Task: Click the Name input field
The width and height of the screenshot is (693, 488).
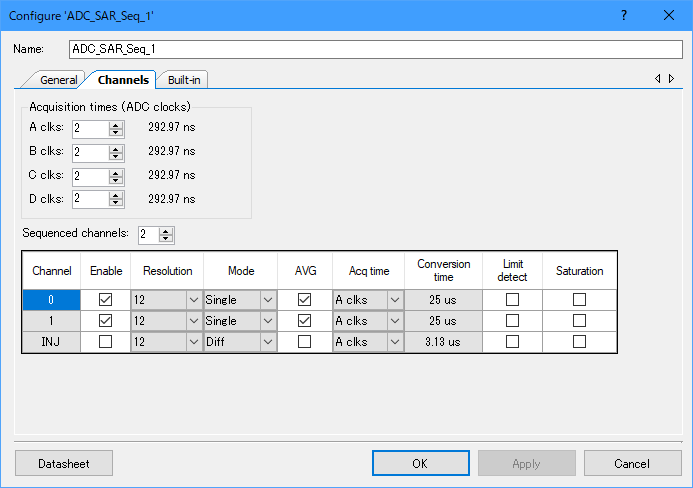Action: tap(375, 49)
